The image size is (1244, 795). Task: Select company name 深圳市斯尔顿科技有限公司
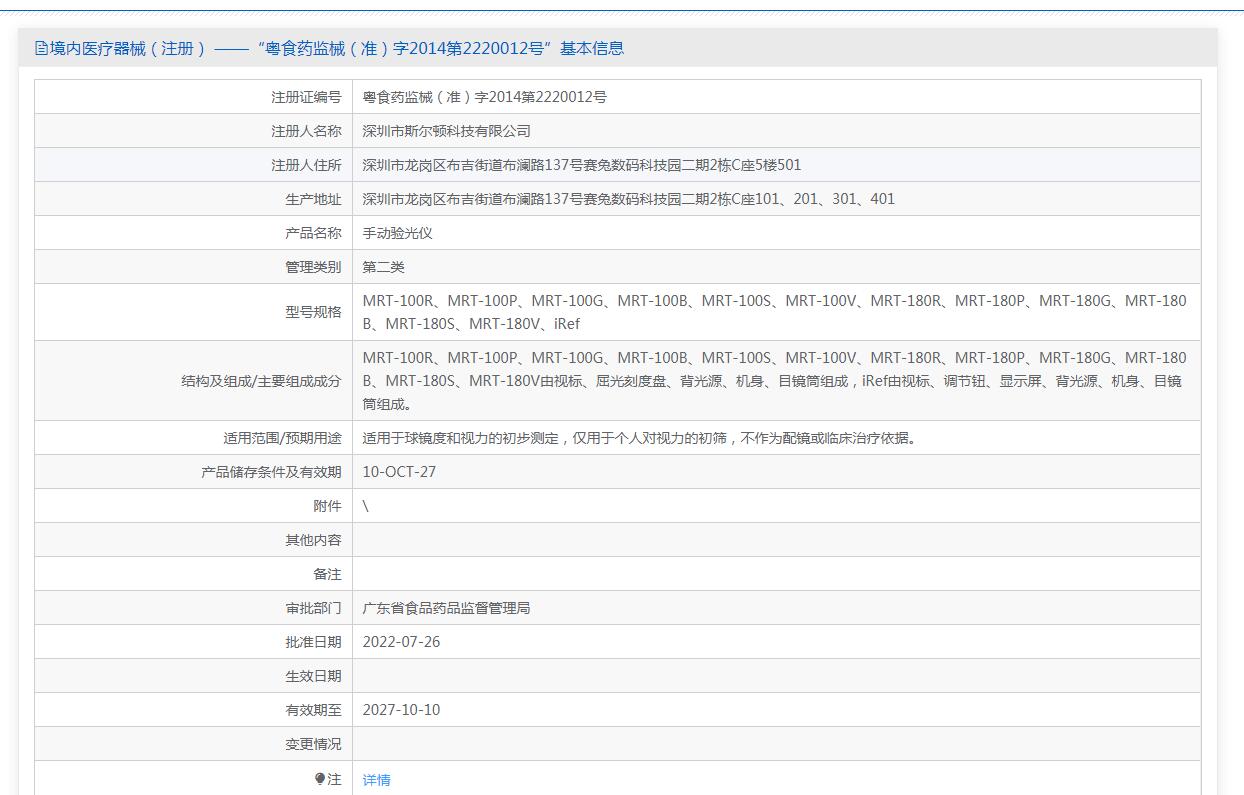point(447,131)
